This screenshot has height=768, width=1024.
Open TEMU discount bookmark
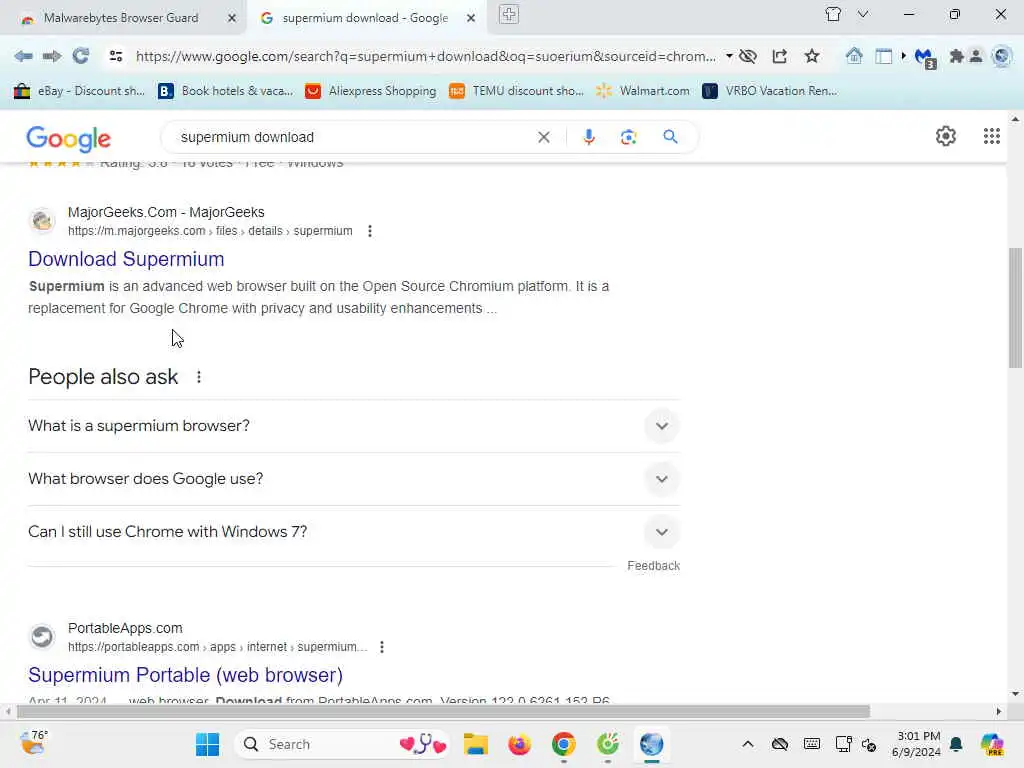[516, 91]
